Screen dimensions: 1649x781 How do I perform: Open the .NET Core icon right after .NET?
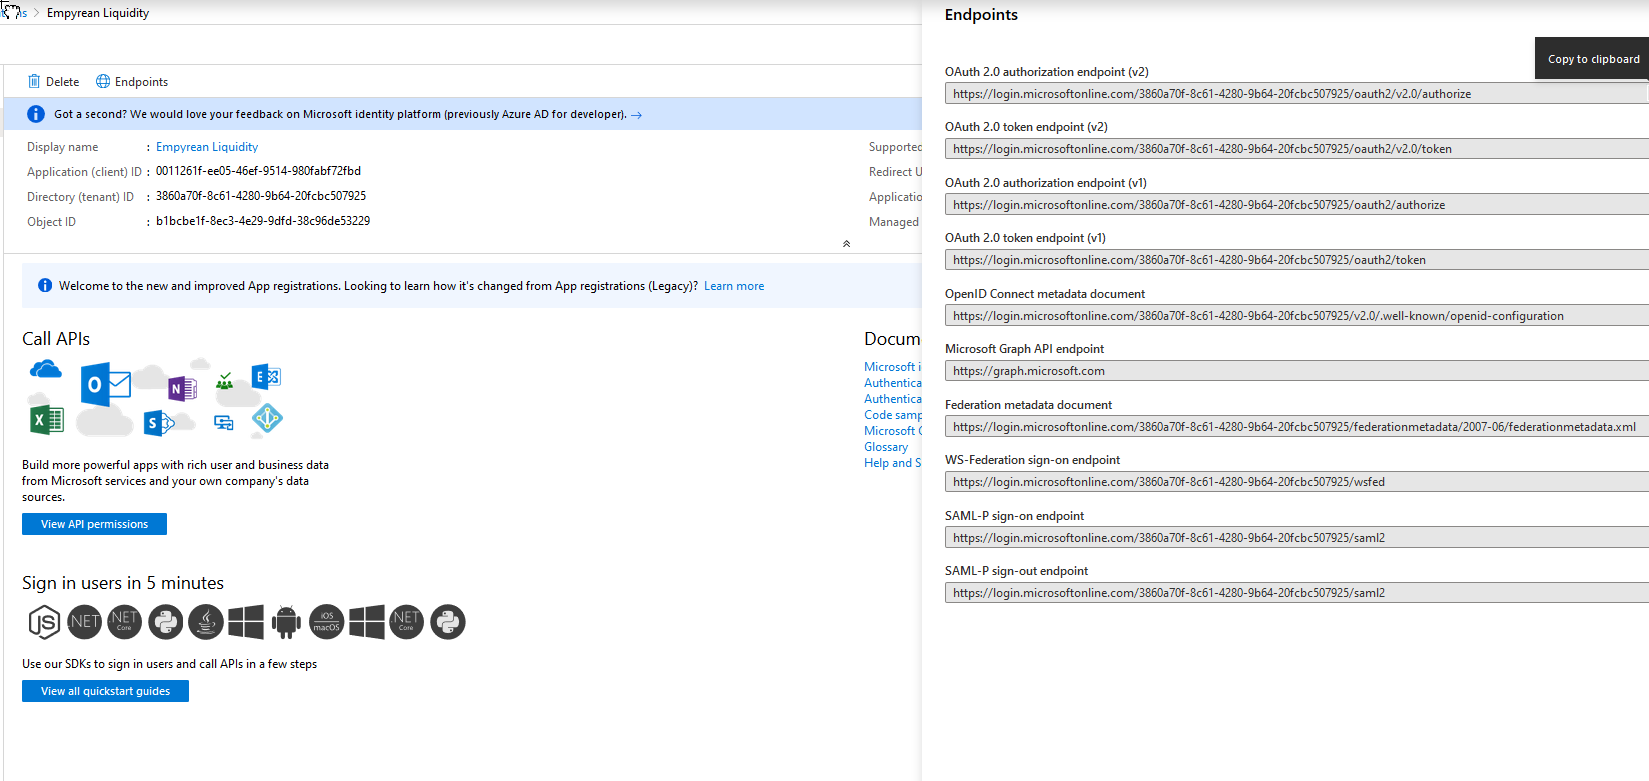pos(124,622)
